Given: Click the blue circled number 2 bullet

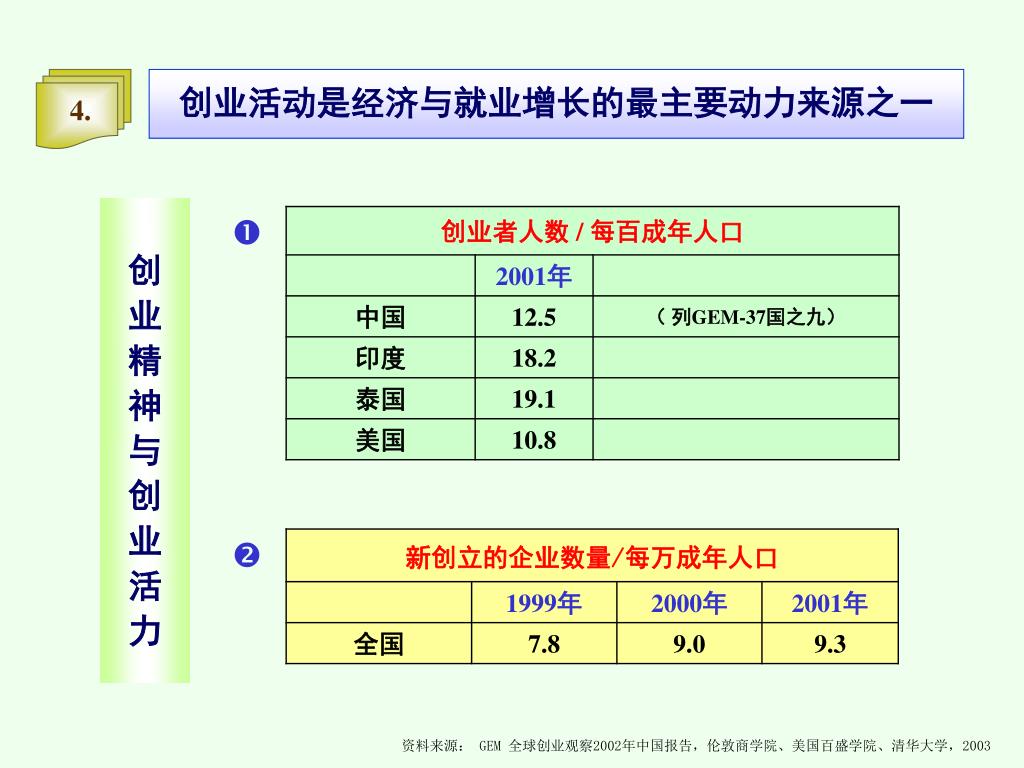Looking at the screenshot, I should pos(247,556).
